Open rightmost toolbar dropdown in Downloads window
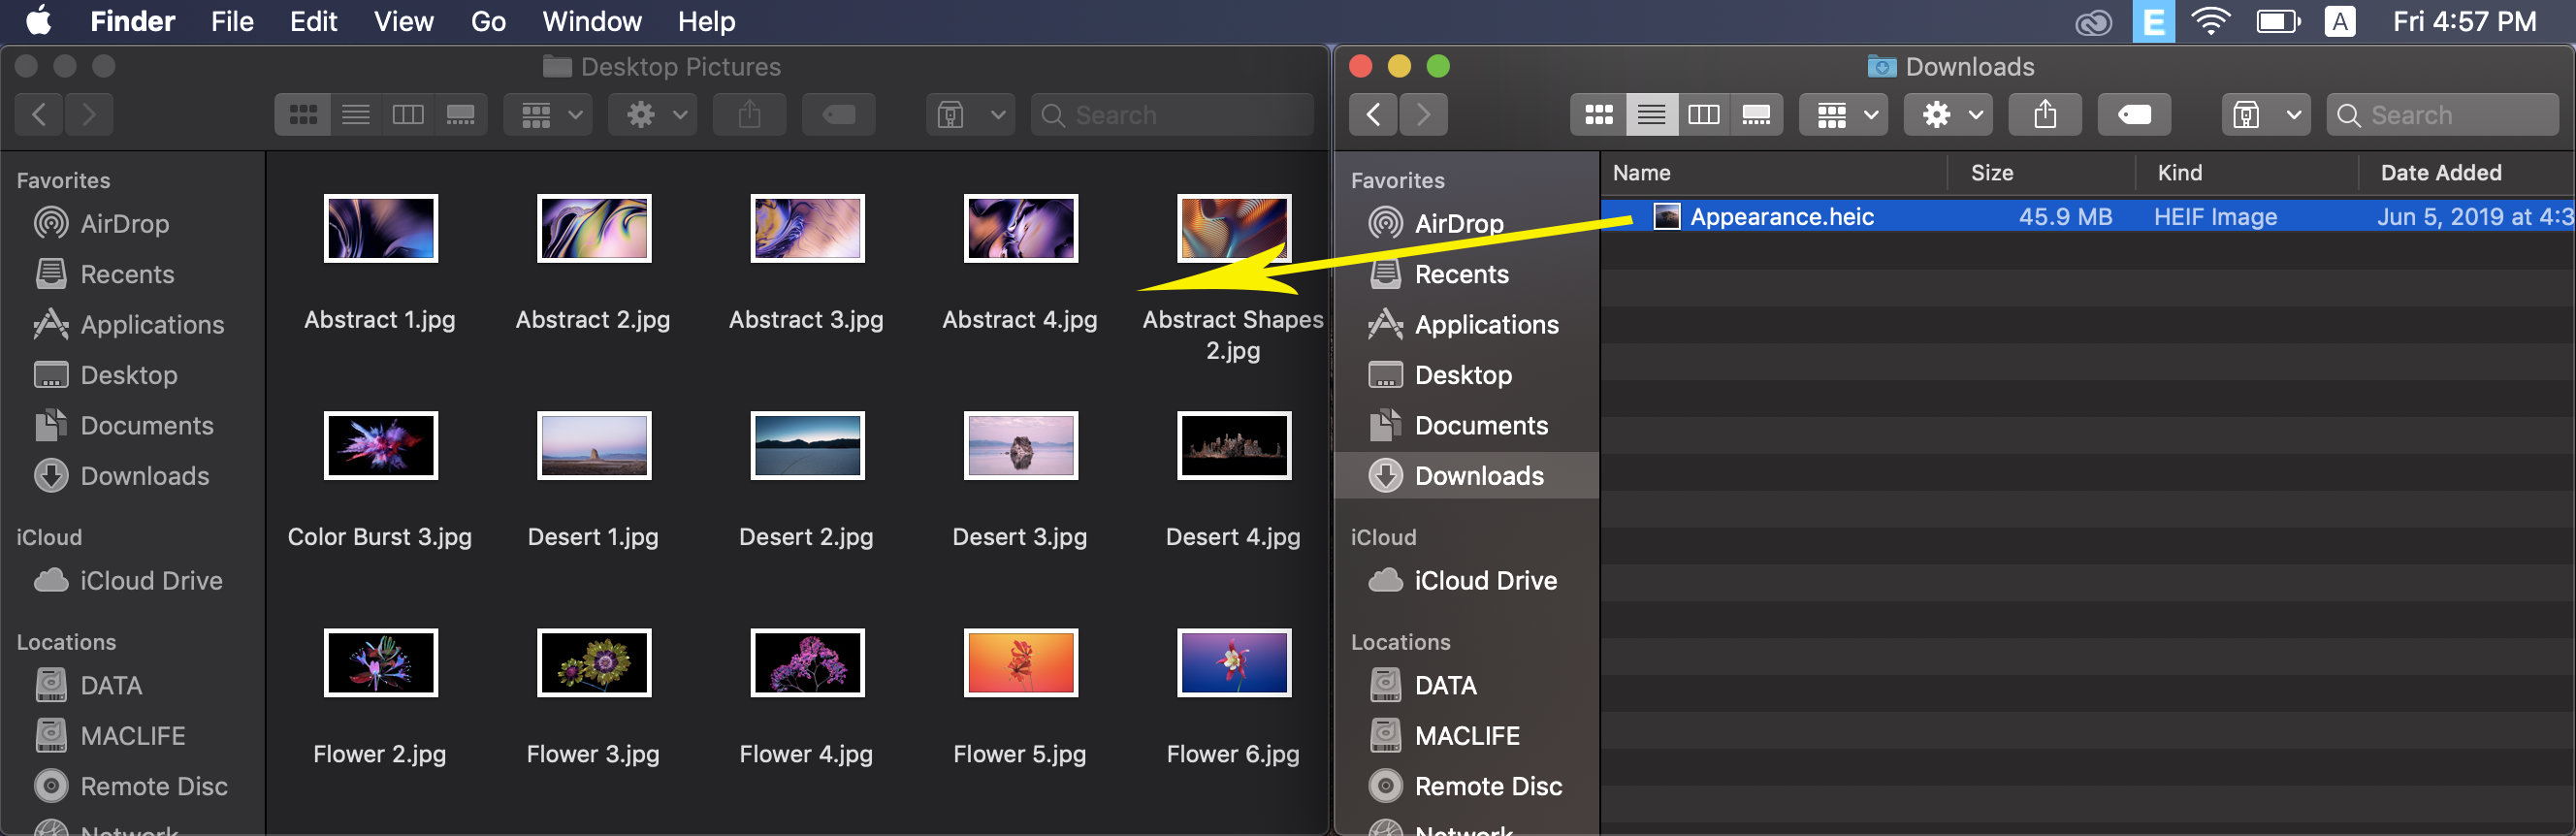 coord(2266,115)
